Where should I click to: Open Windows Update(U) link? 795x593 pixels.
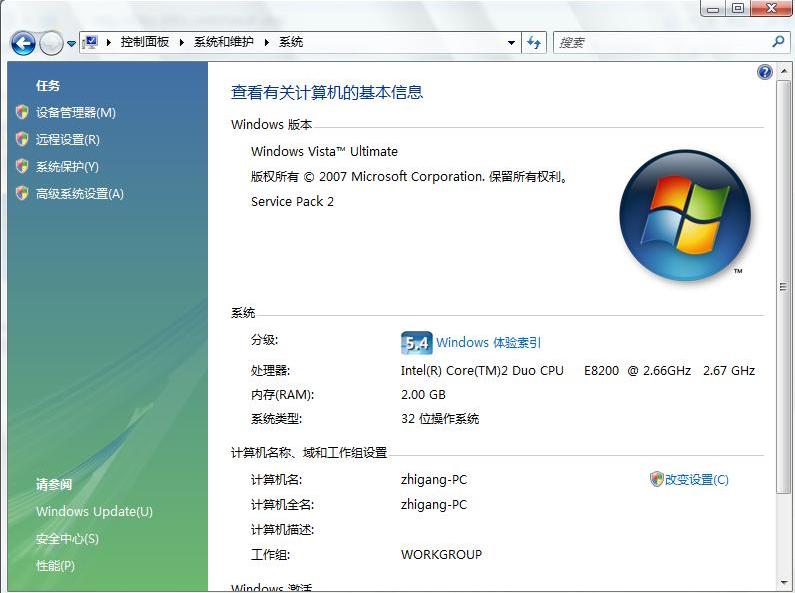[x=94, y=511]
